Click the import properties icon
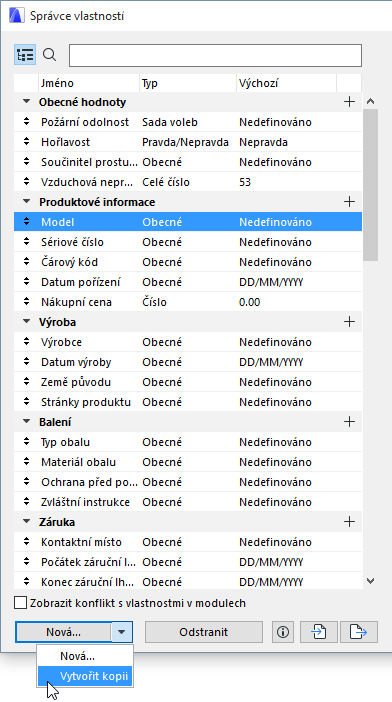The width and height of the screenshot is (392, 702). (319, 632)
